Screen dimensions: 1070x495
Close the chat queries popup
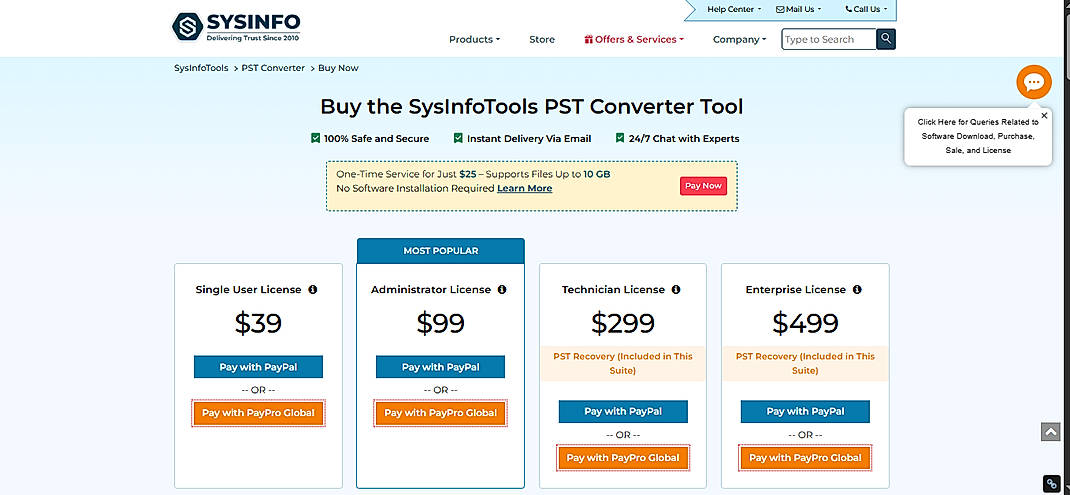1044,115
